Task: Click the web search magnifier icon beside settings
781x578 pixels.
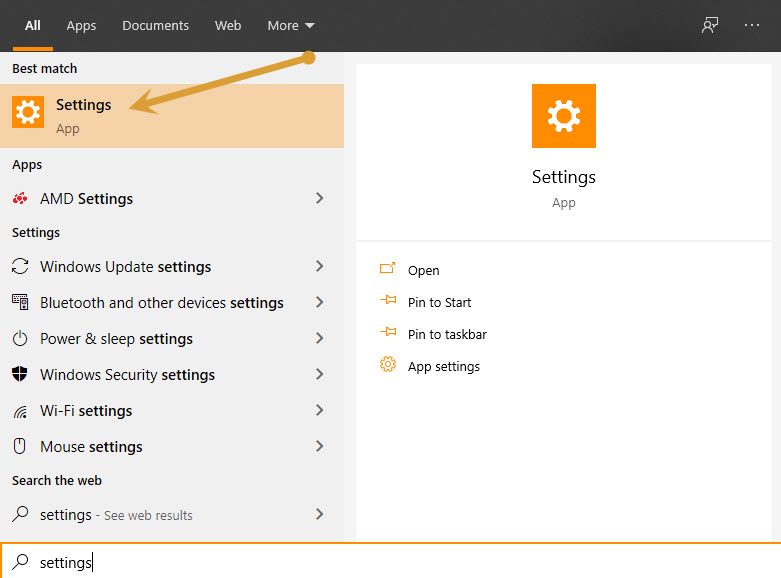Action: click(x=20, y=514)
